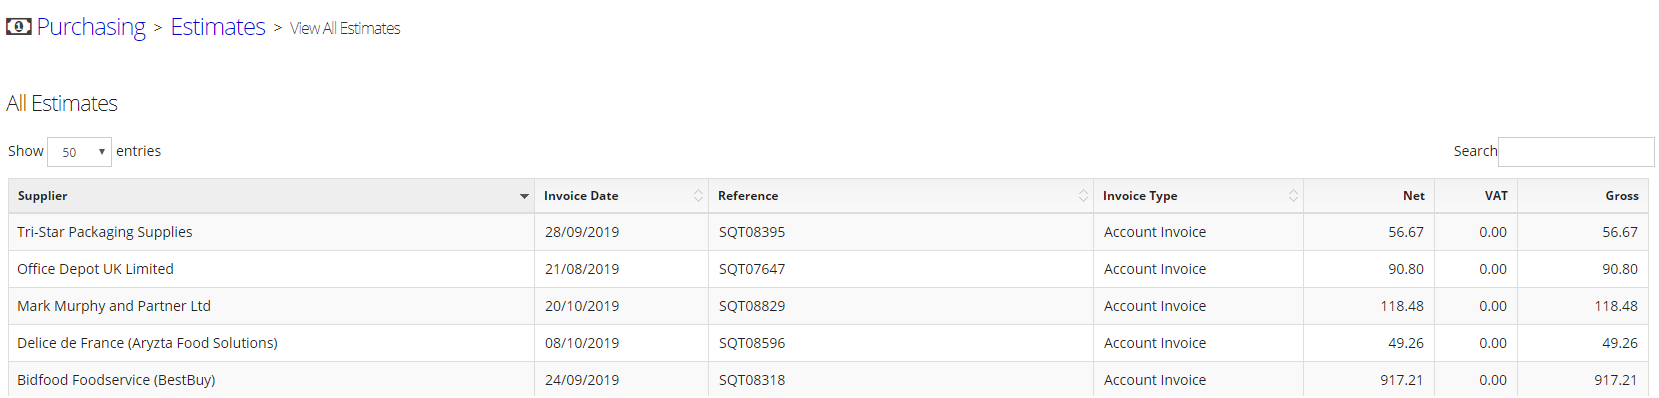Select the Tri-Star Packaging Supplies row
This screenshot has height=398, width=1659.
(x=828, y=232)
